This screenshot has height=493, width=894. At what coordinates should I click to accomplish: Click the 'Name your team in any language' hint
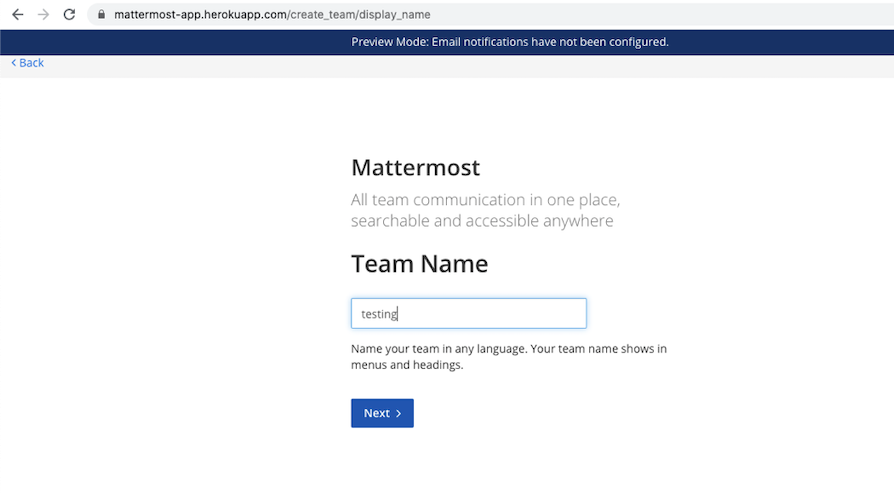[509, 357]
